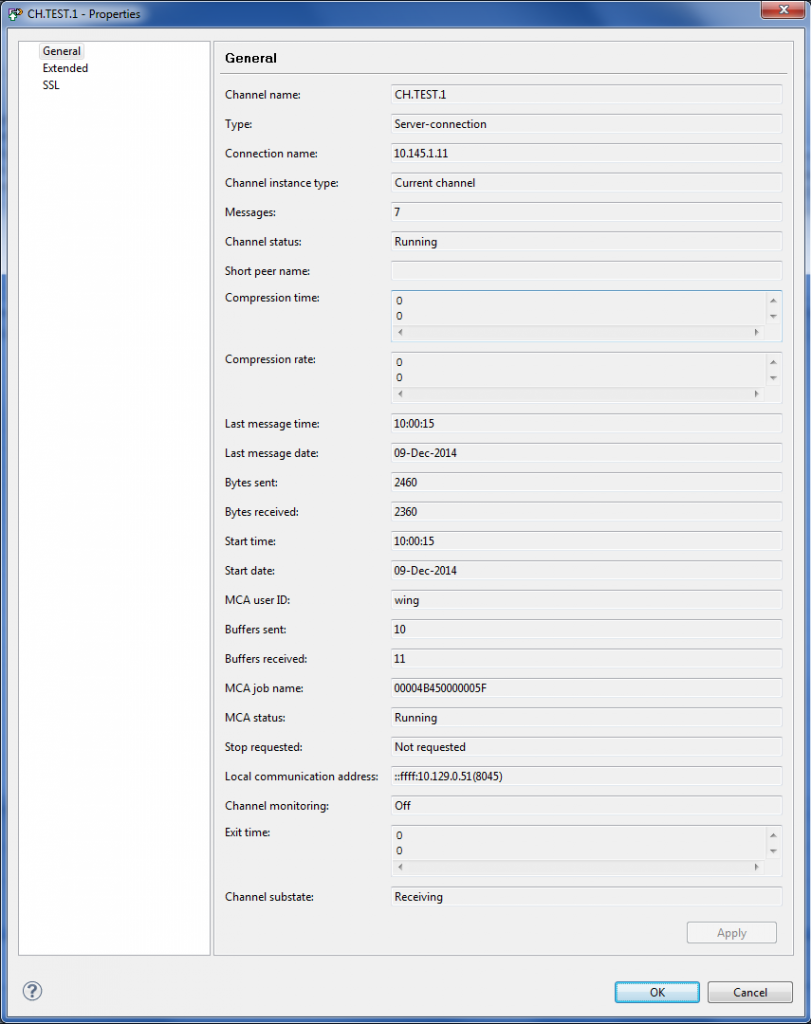The image size is (811, 1024).
Task: Click MCA user ID field wing
Action: coord(586,600)
